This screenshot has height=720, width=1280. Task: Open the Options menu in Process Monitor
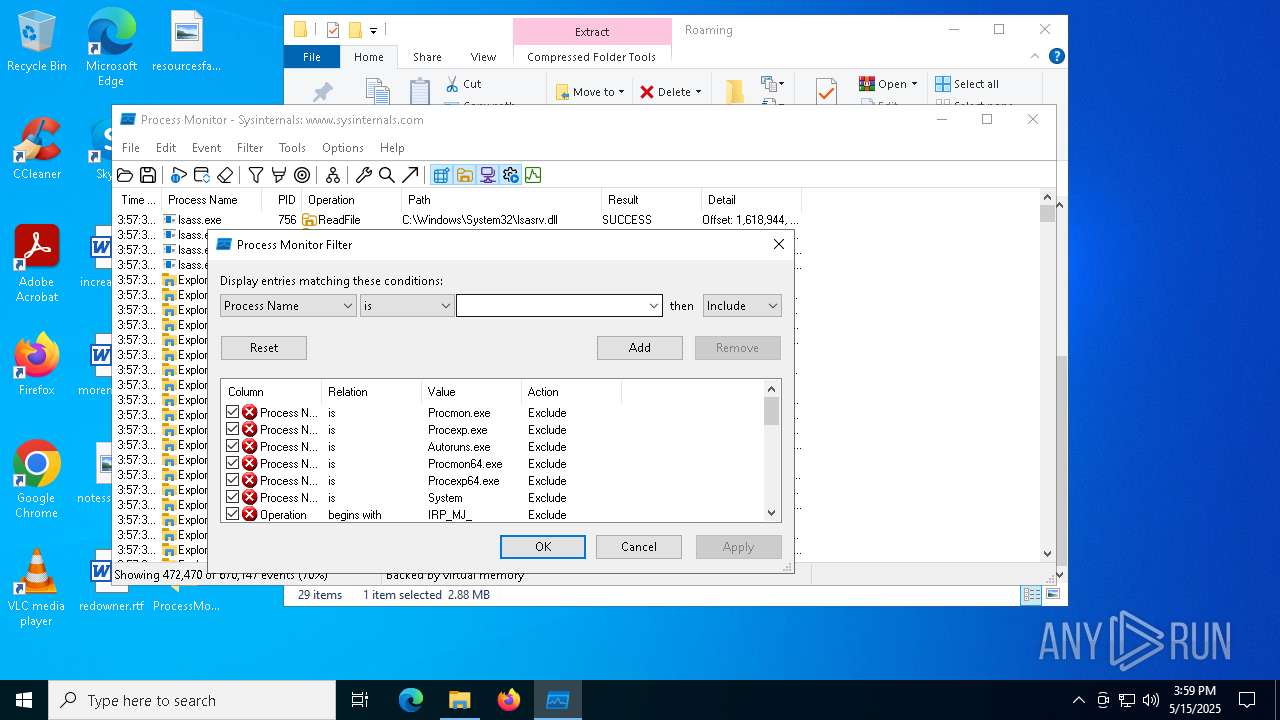(x=343, y=148)
